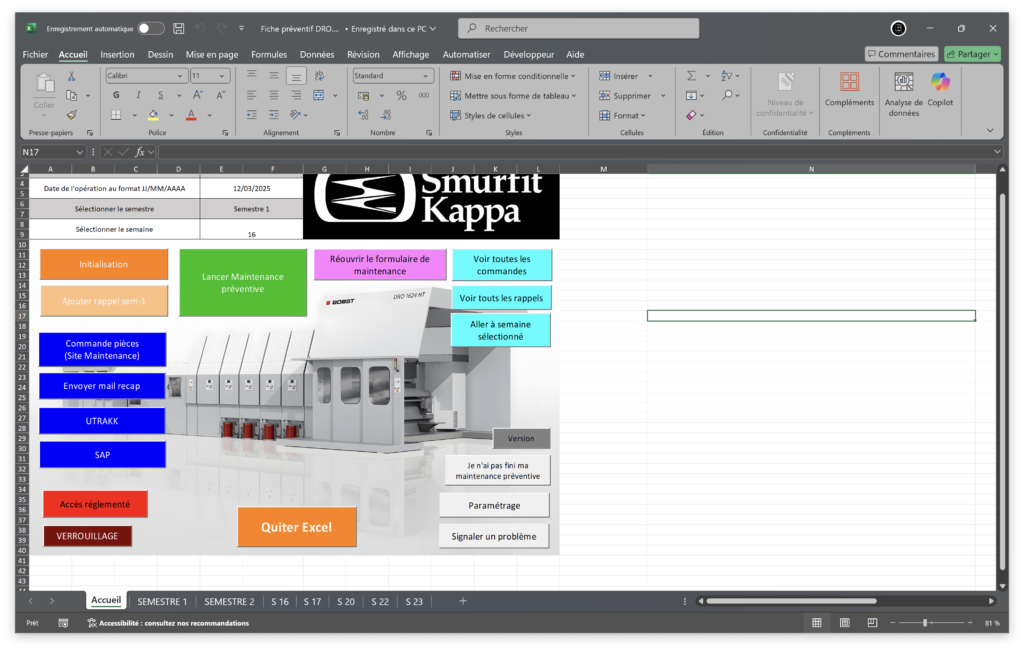Click the Cut scissors icon

coord(71,76)
